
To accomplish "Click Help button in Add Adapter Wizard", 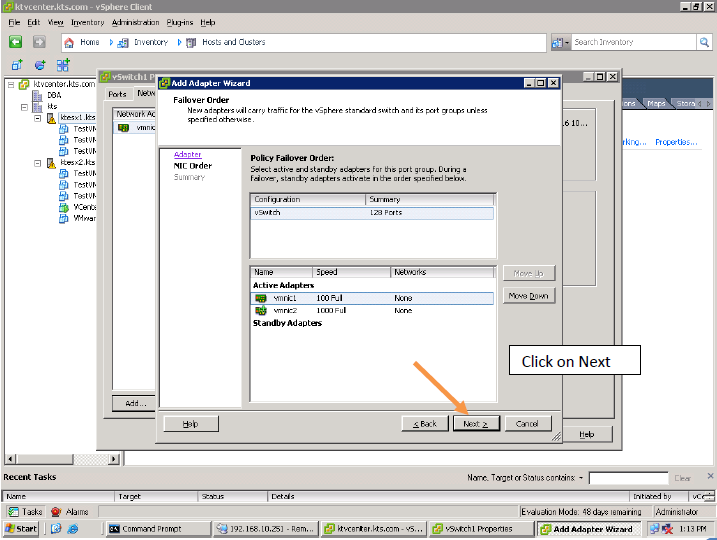I will click(x=191, y=423).
